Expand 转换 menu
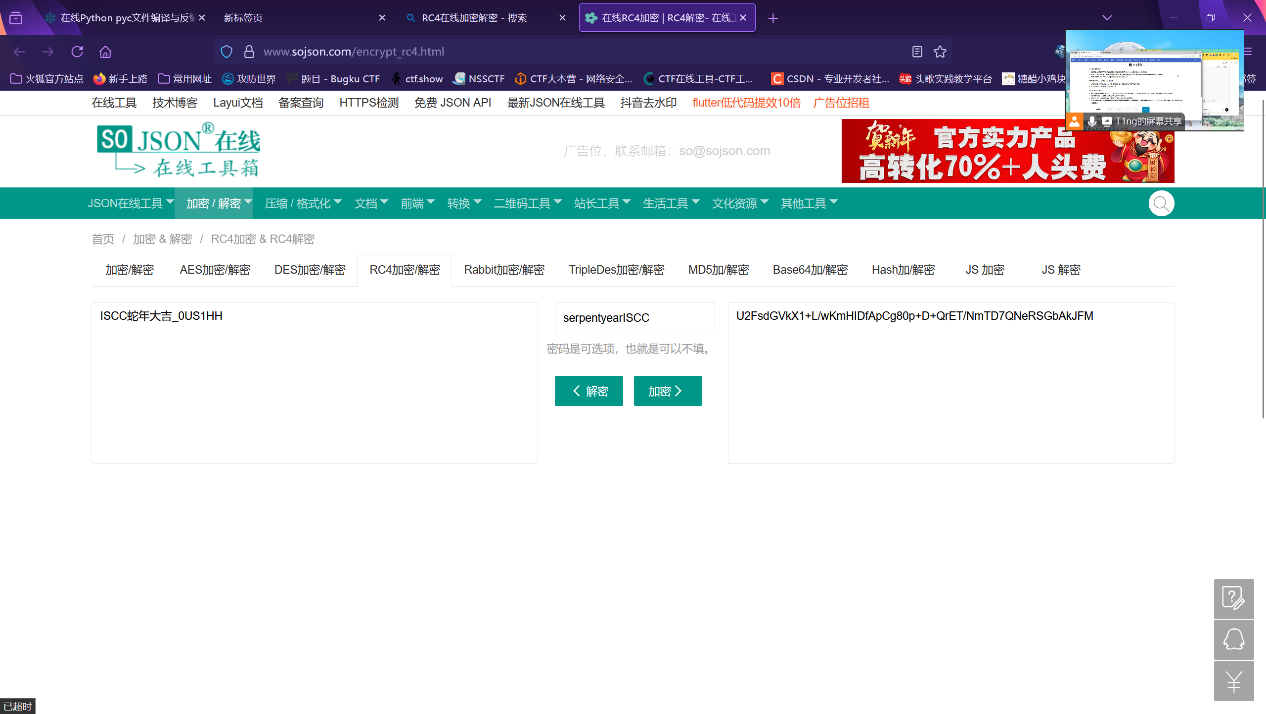This screenshot has height=714, width=1266. (x=464, y=203)
